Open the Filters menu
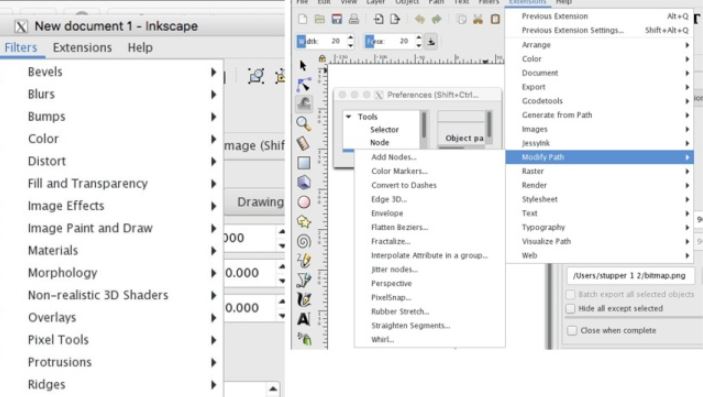 point(21,48)
